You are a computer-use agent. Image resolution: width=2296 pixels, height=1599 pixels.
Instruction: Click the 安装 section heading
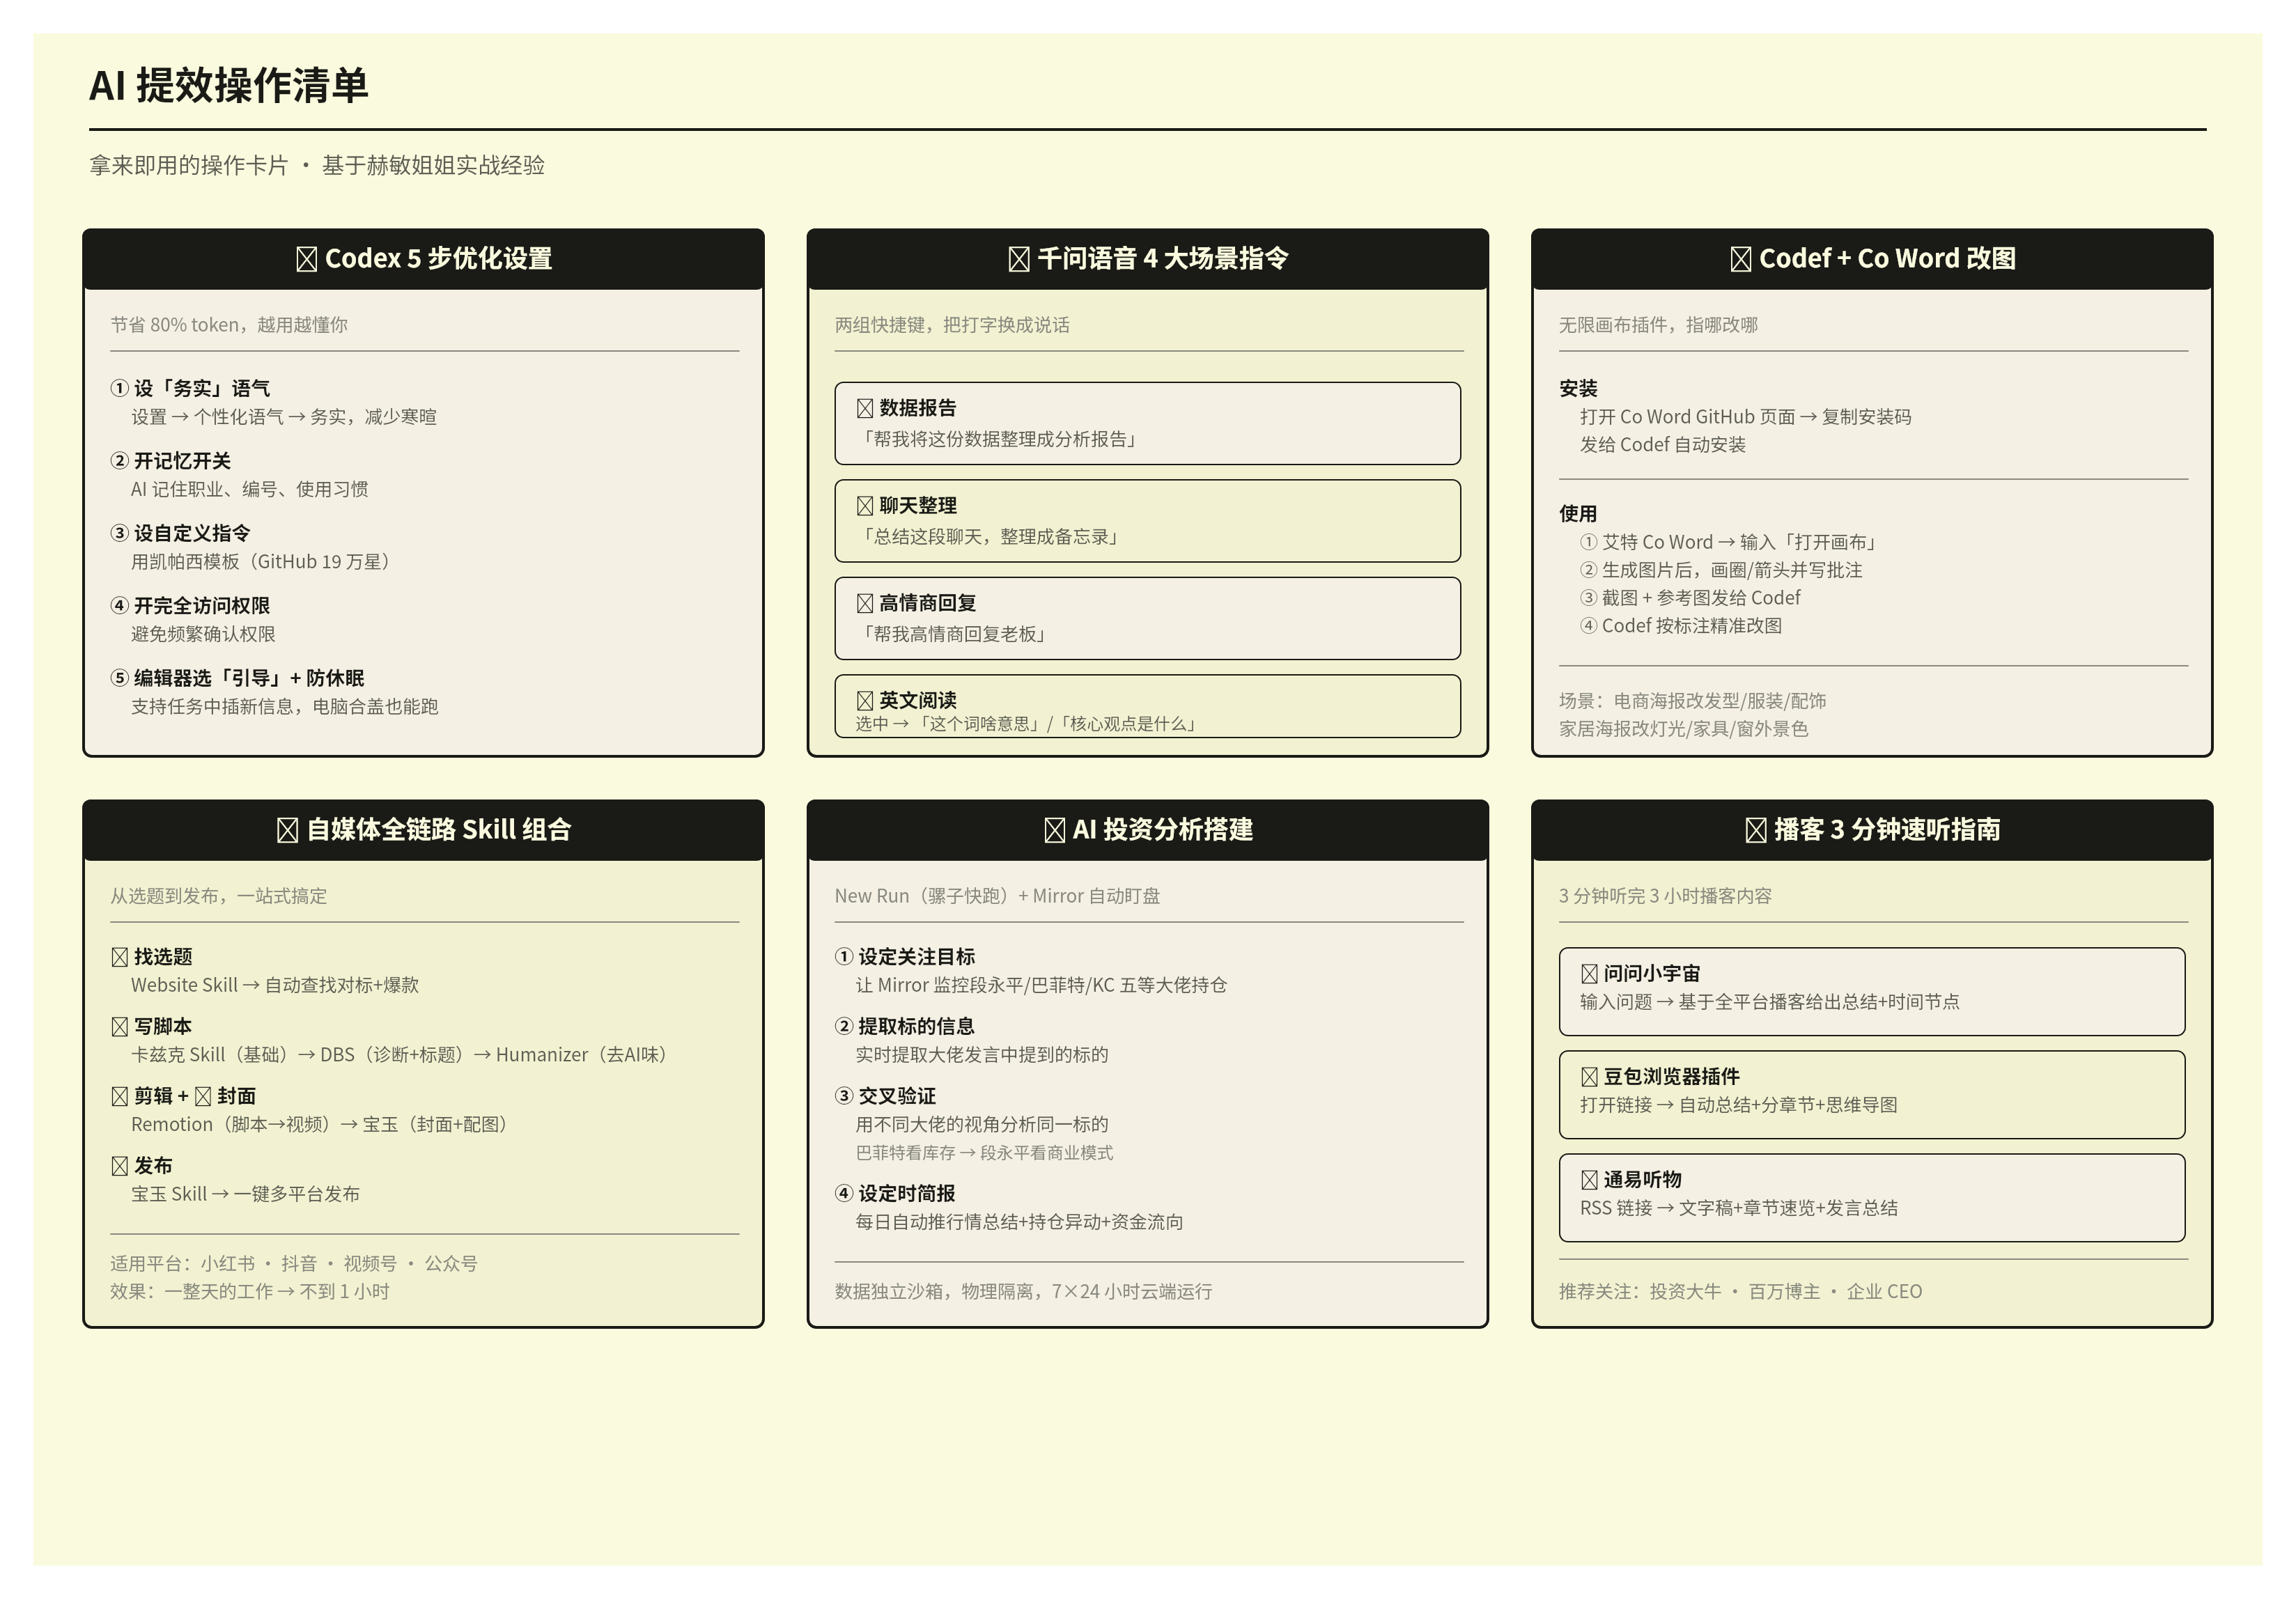[x=1578, y=388]
